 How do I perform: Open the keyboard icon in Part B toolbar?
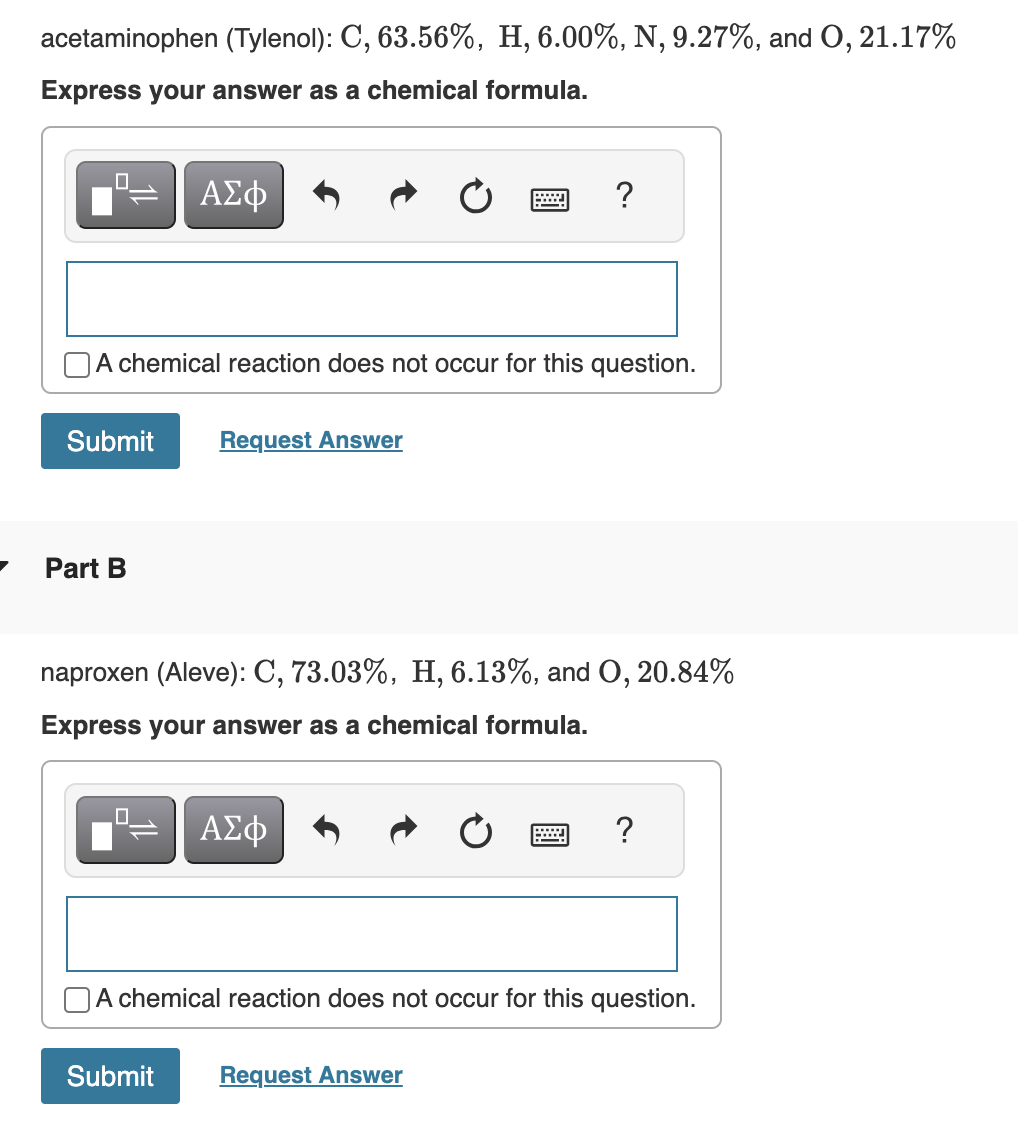click(550, 832)
